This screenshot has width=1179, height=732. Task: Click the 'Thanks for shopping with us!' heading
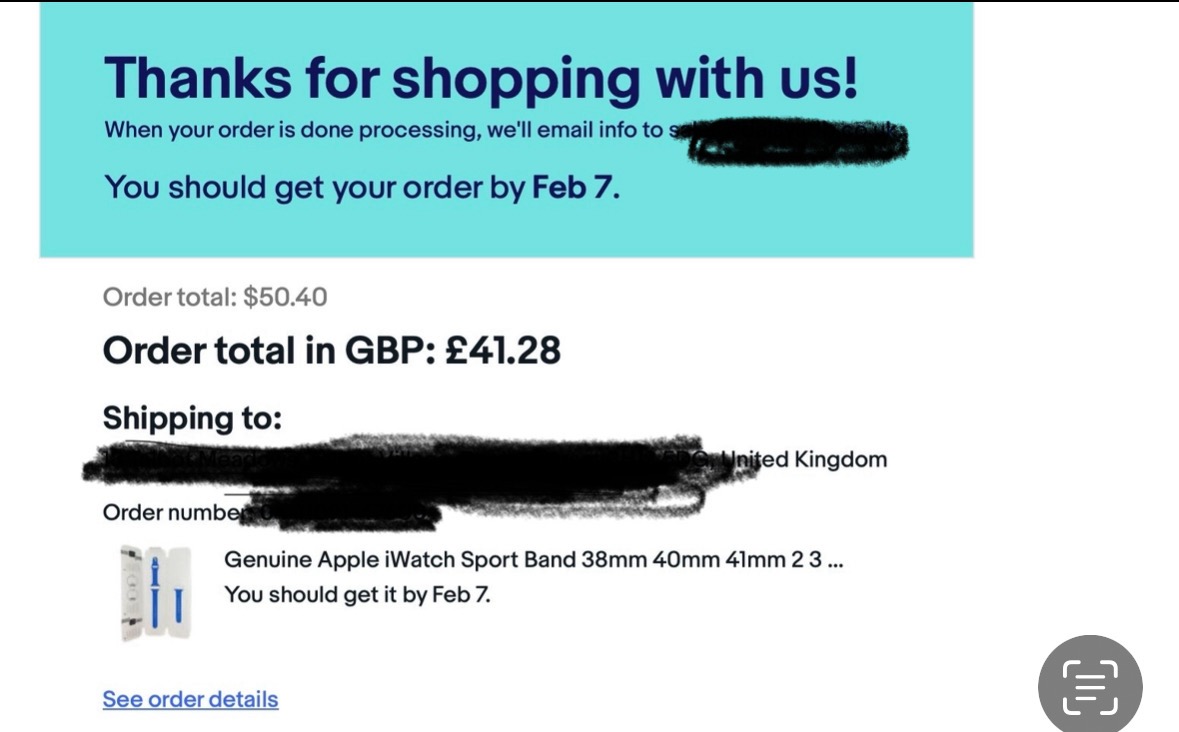pos(481,78)
